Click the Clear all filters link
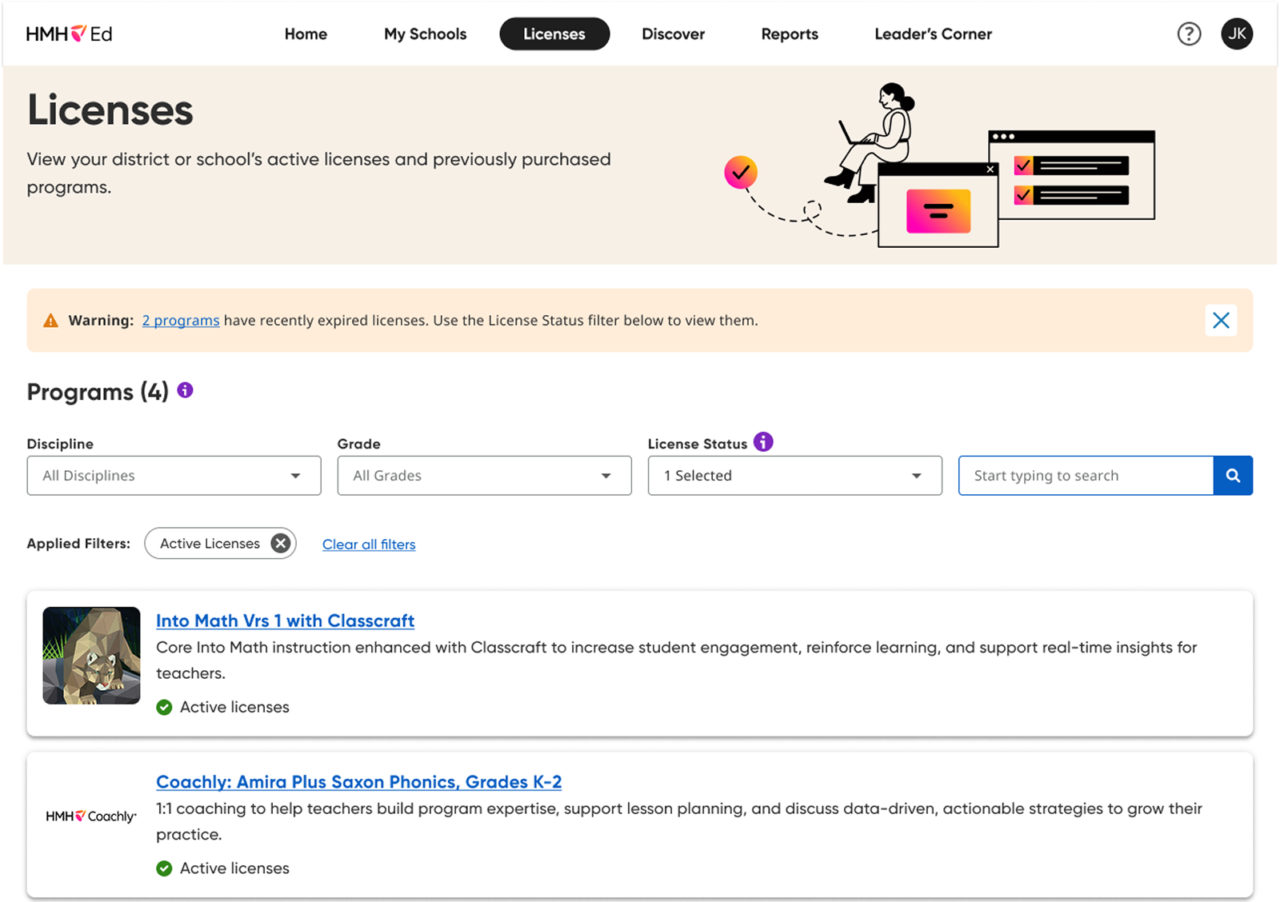 369,545
